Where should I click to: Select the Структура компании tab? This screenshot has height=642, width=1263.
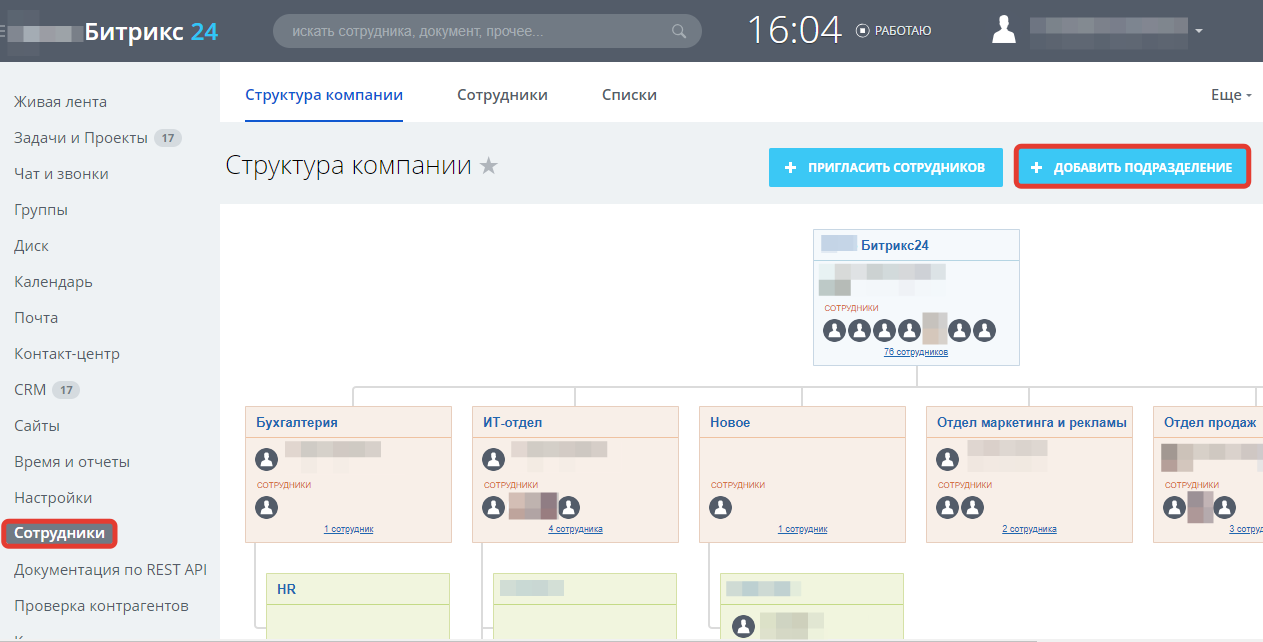tap(324, 95)
